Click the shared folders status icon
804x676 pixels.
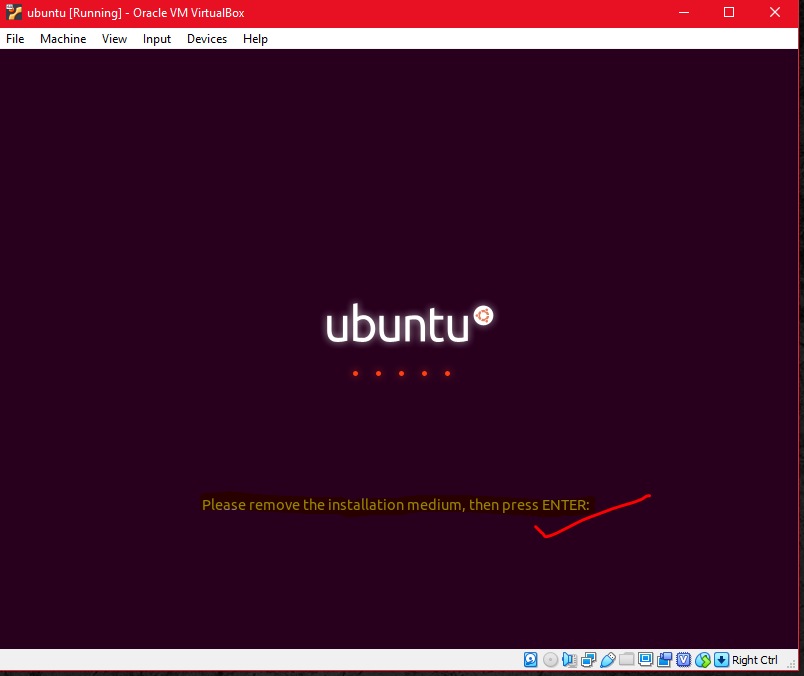(625, 660)
